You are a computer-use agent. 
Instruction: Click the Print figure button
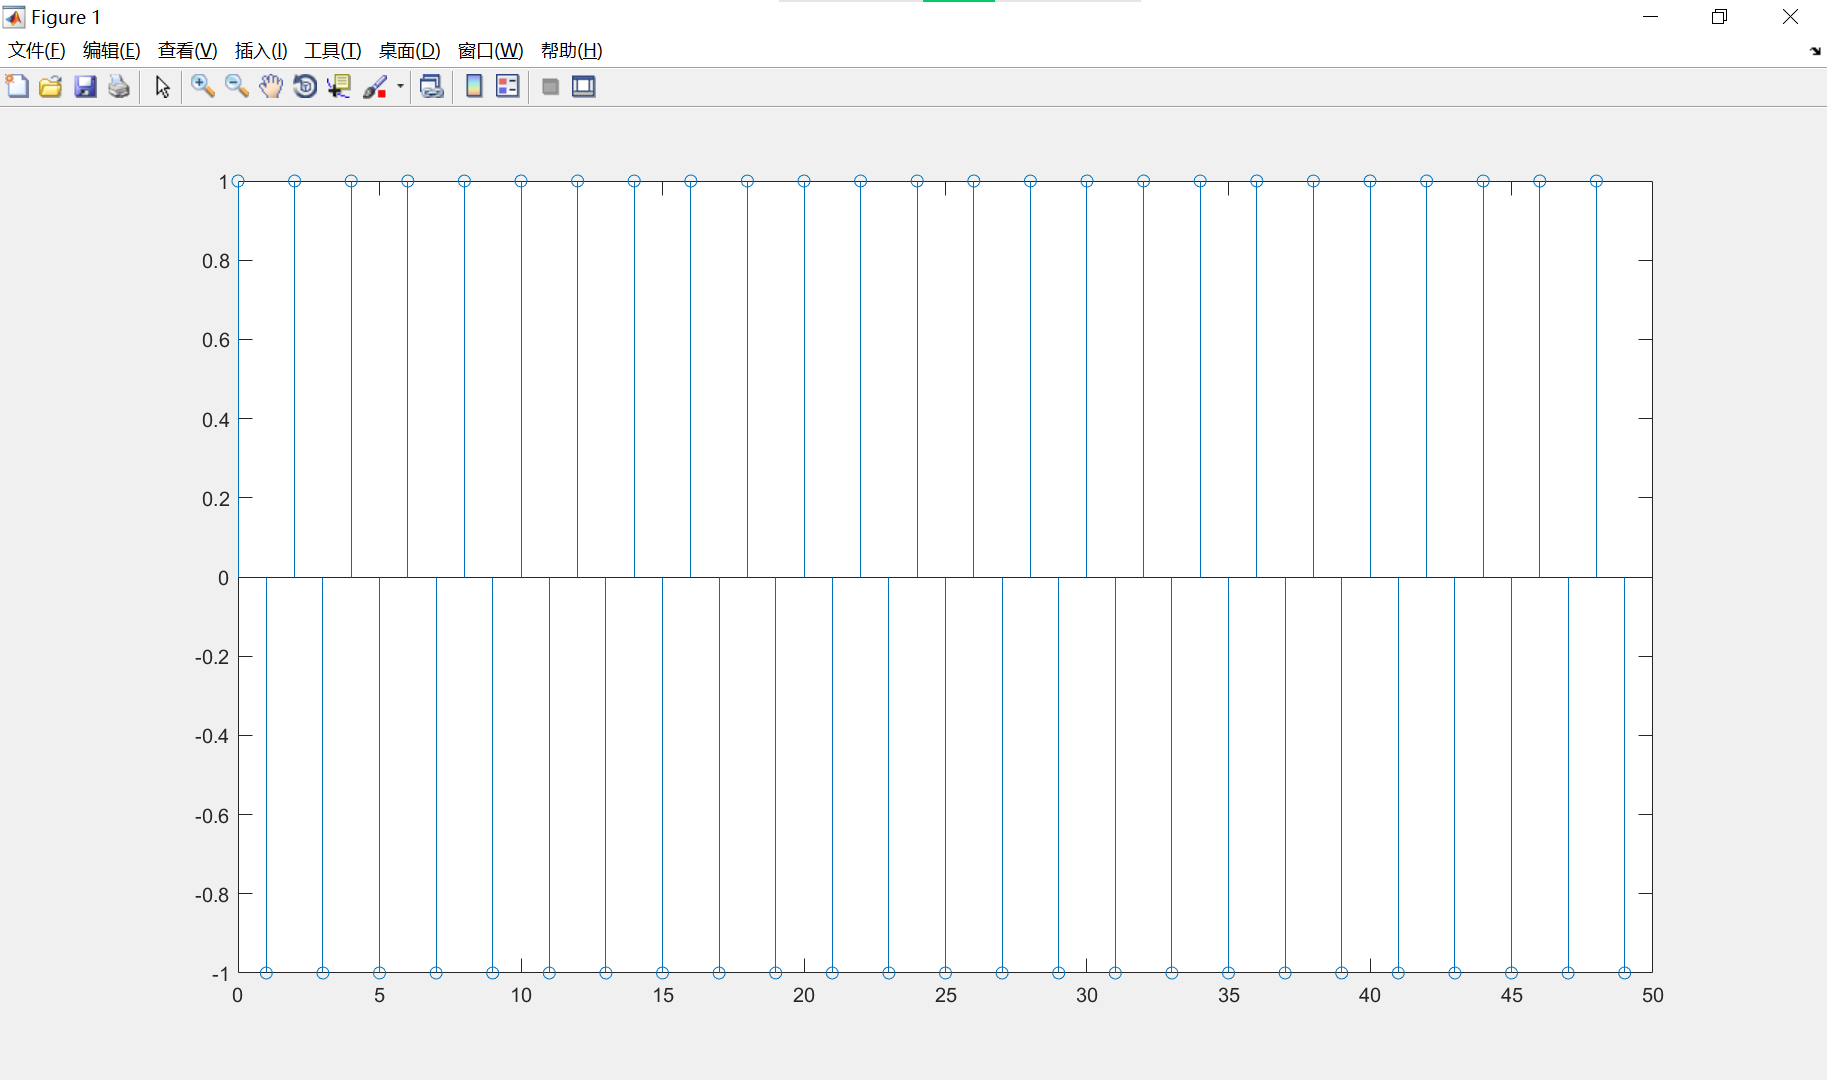click(119, 87)
